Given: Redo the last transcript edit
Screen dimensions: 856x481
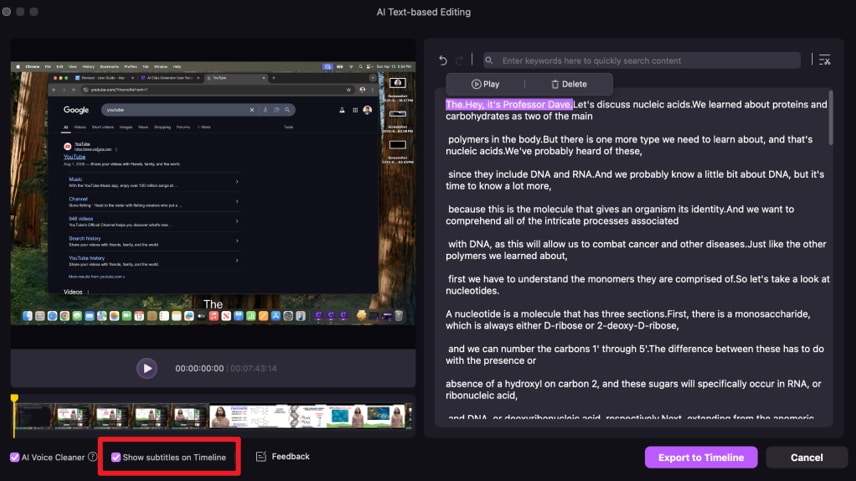Looking at the screenshot, I should [x=460, y=60].
